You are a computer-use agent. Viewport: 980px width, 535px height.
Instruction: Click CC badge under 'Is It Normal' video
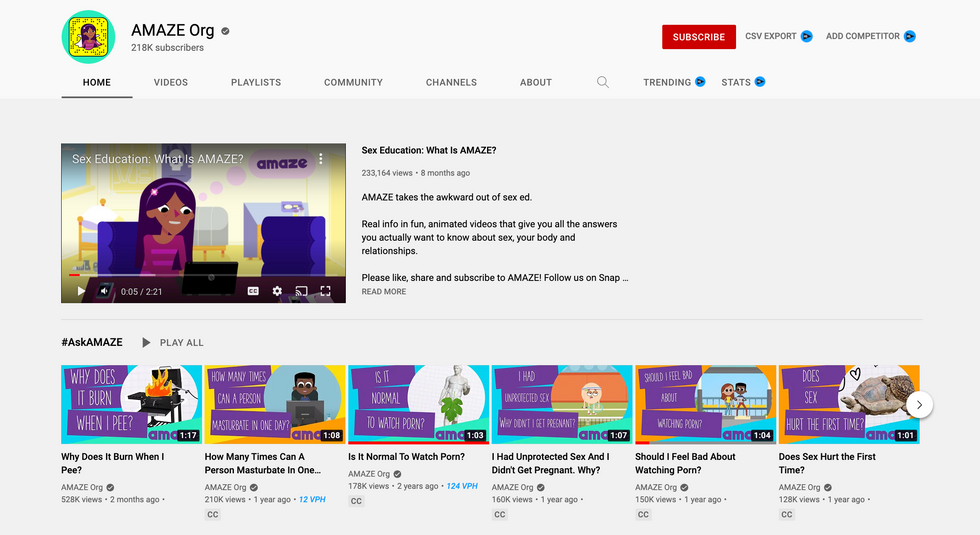tap(356, 501)
